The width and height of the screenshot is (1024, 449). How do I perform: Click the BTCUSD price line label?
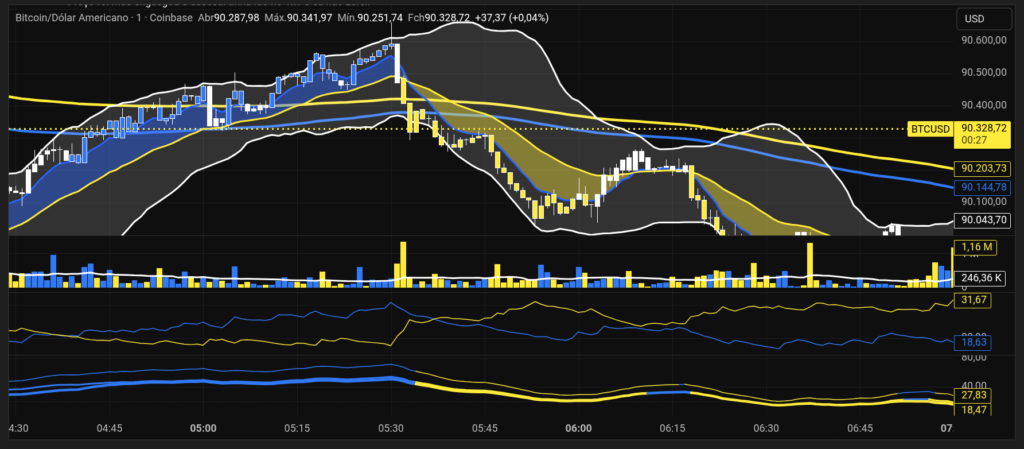930,129
